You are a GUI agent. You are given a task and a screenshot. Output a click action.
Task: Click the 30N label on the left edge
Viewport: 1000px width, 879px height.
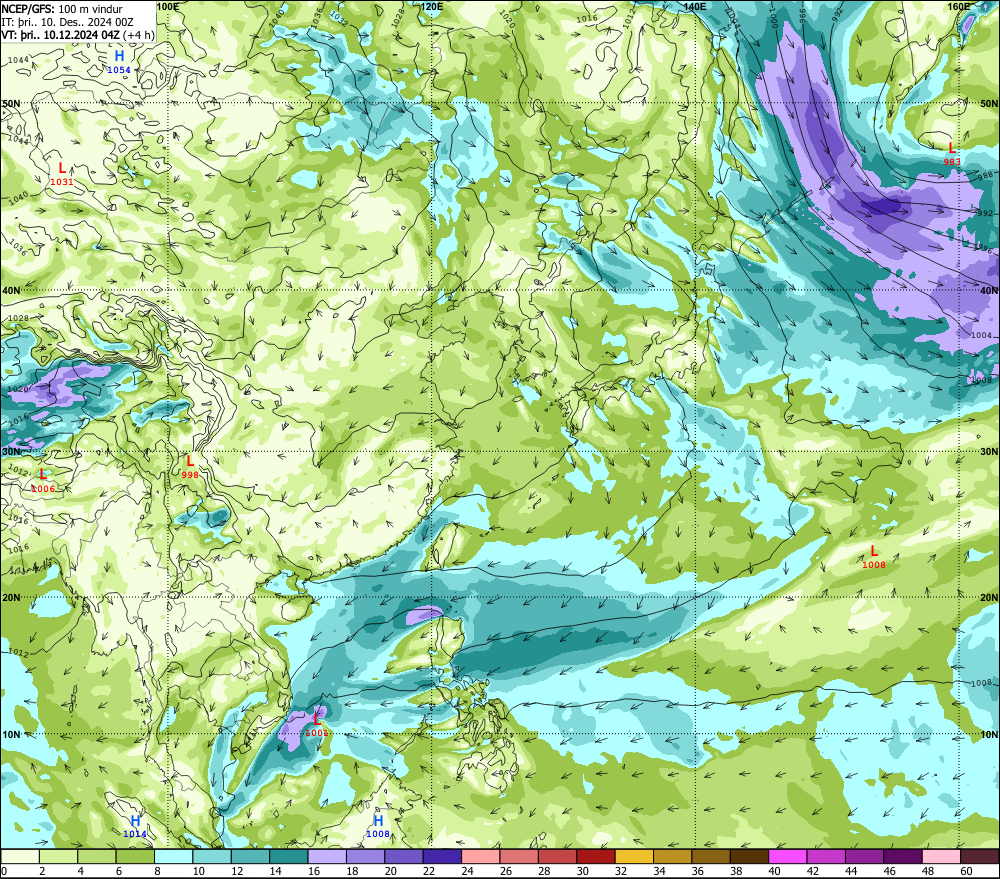(x=11, y=452)
